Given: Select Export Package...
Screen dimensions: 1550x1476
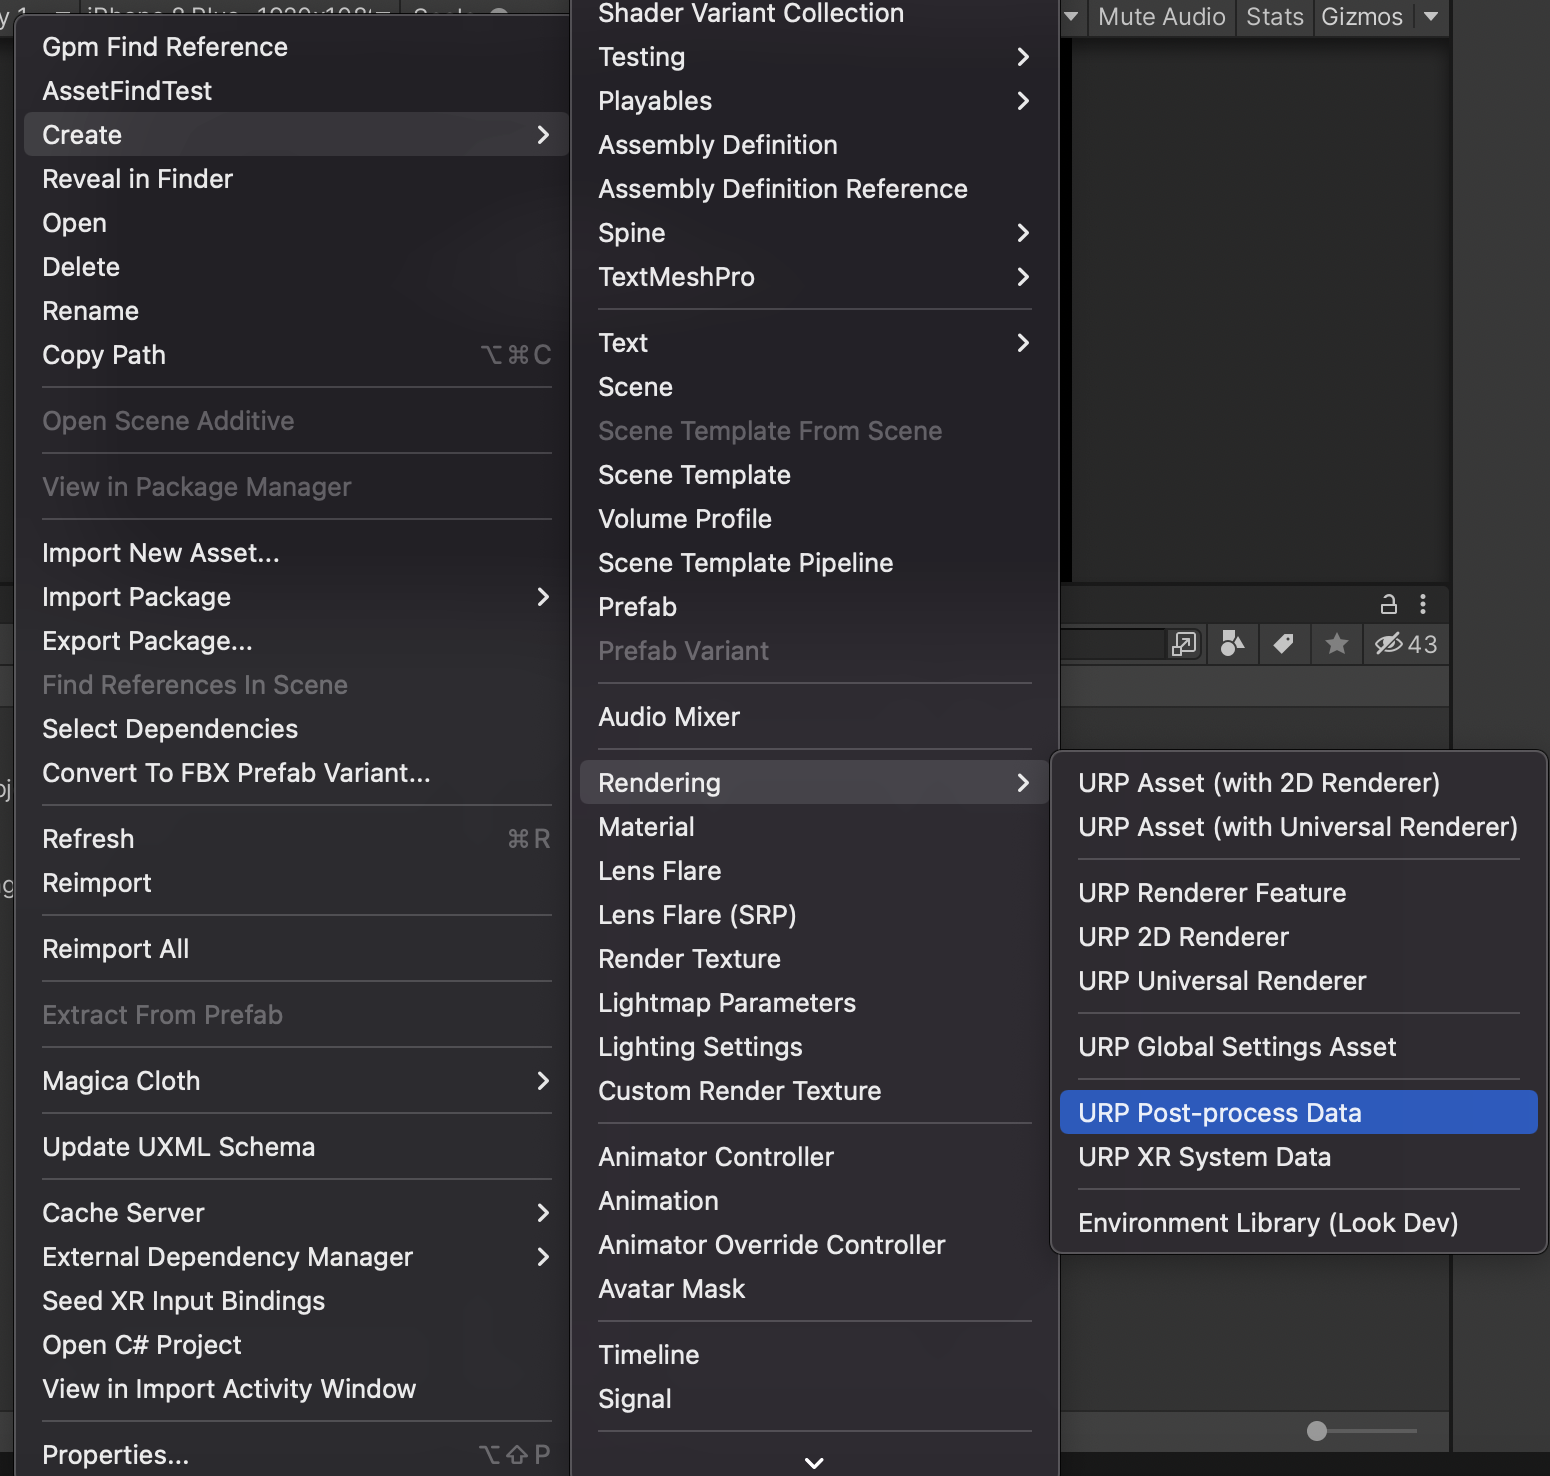Looking at the screenshot, I should click(x=297, y=641).
